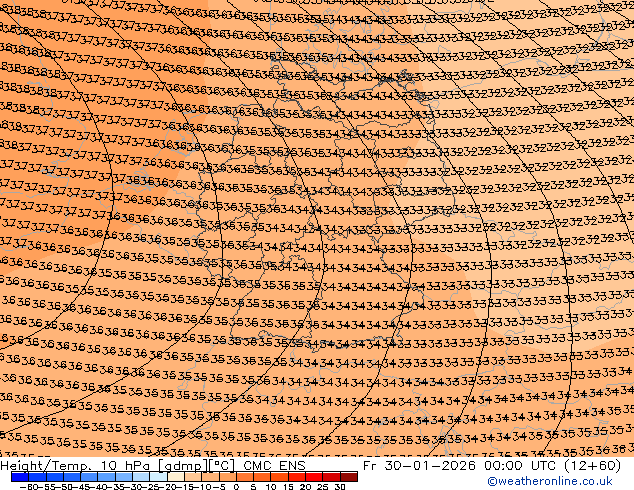Click the '30' value on legend scale
The image size is (634, 490).
[x=340, y=486]
